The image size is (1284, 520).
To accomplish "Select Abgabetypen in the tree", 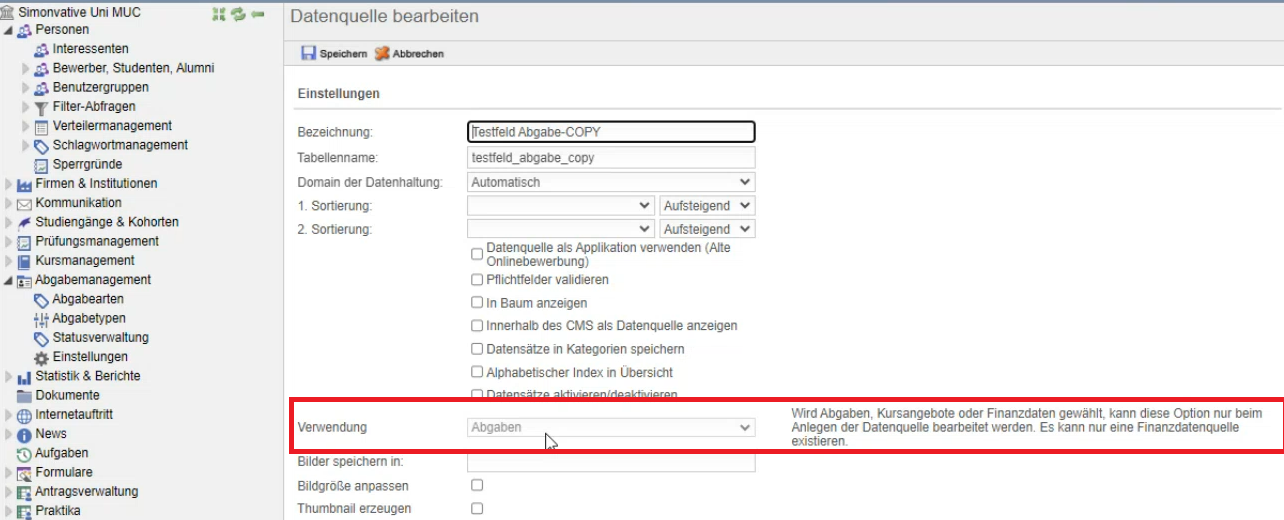I will pos(88,319).
